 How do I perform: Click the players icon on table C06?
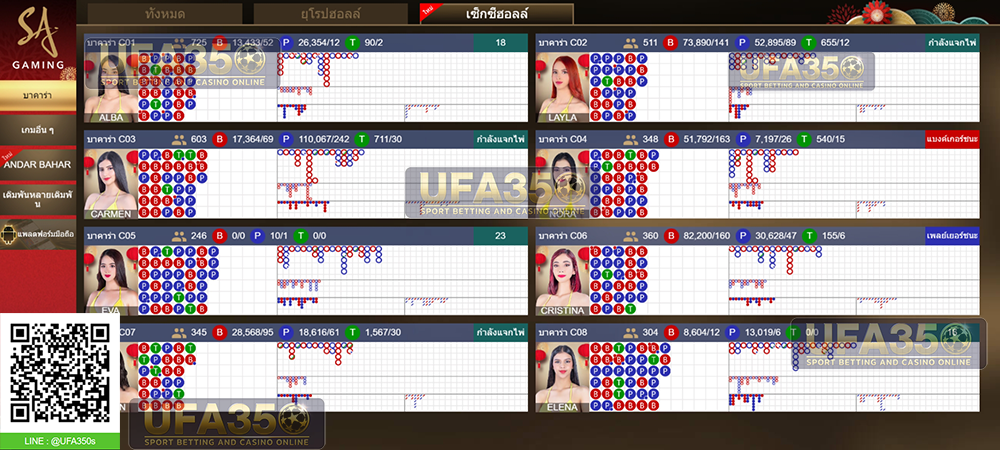coord(630,236)
